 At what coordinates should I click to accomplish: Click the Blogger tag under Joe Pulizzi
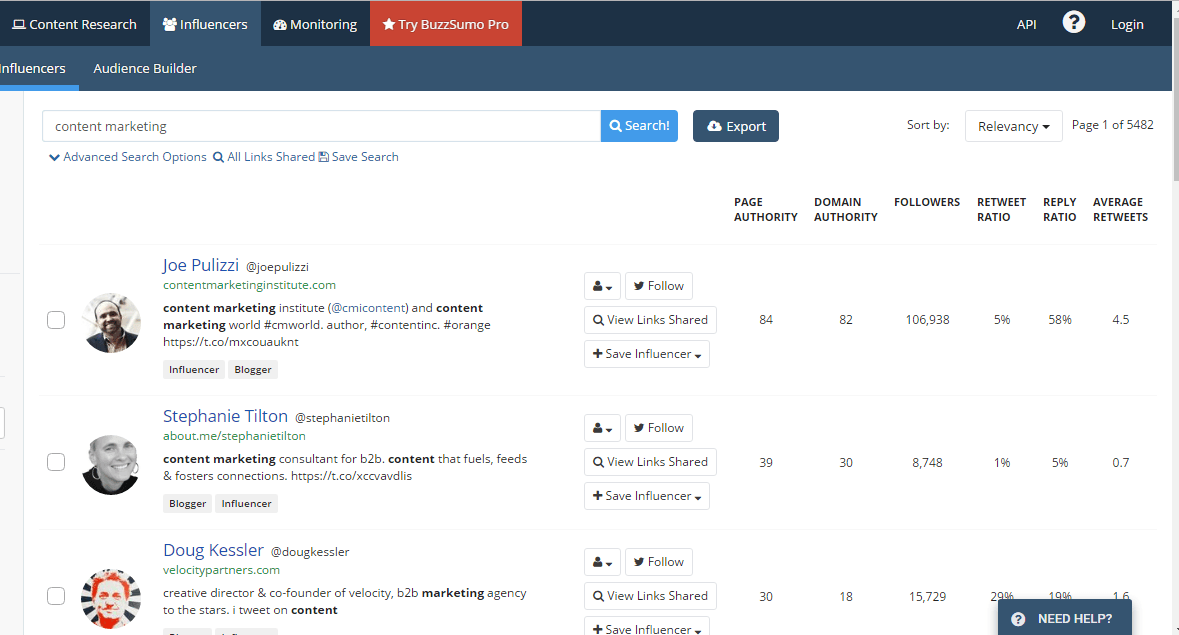253,370
